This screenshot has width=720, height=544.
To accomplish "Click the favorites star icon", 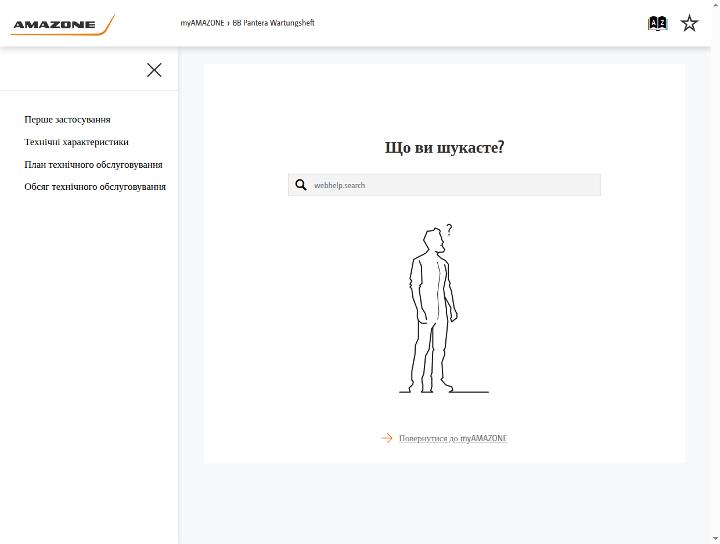I will pos(689,23).
